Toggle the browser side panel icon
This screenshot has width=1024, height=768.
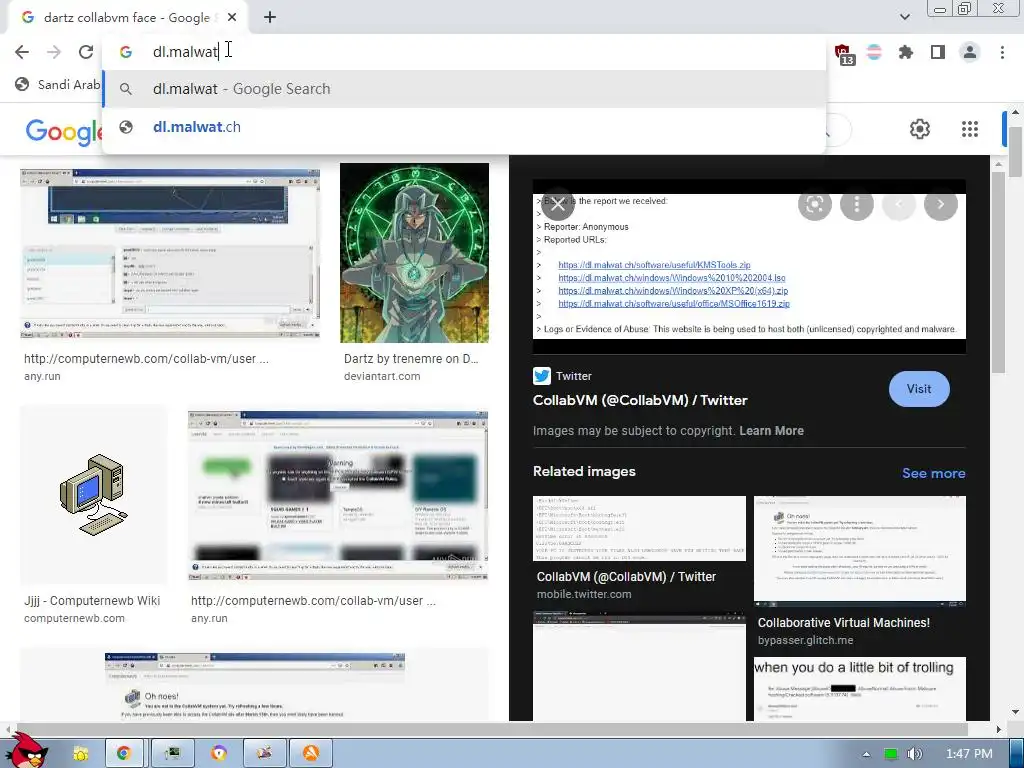937,52
